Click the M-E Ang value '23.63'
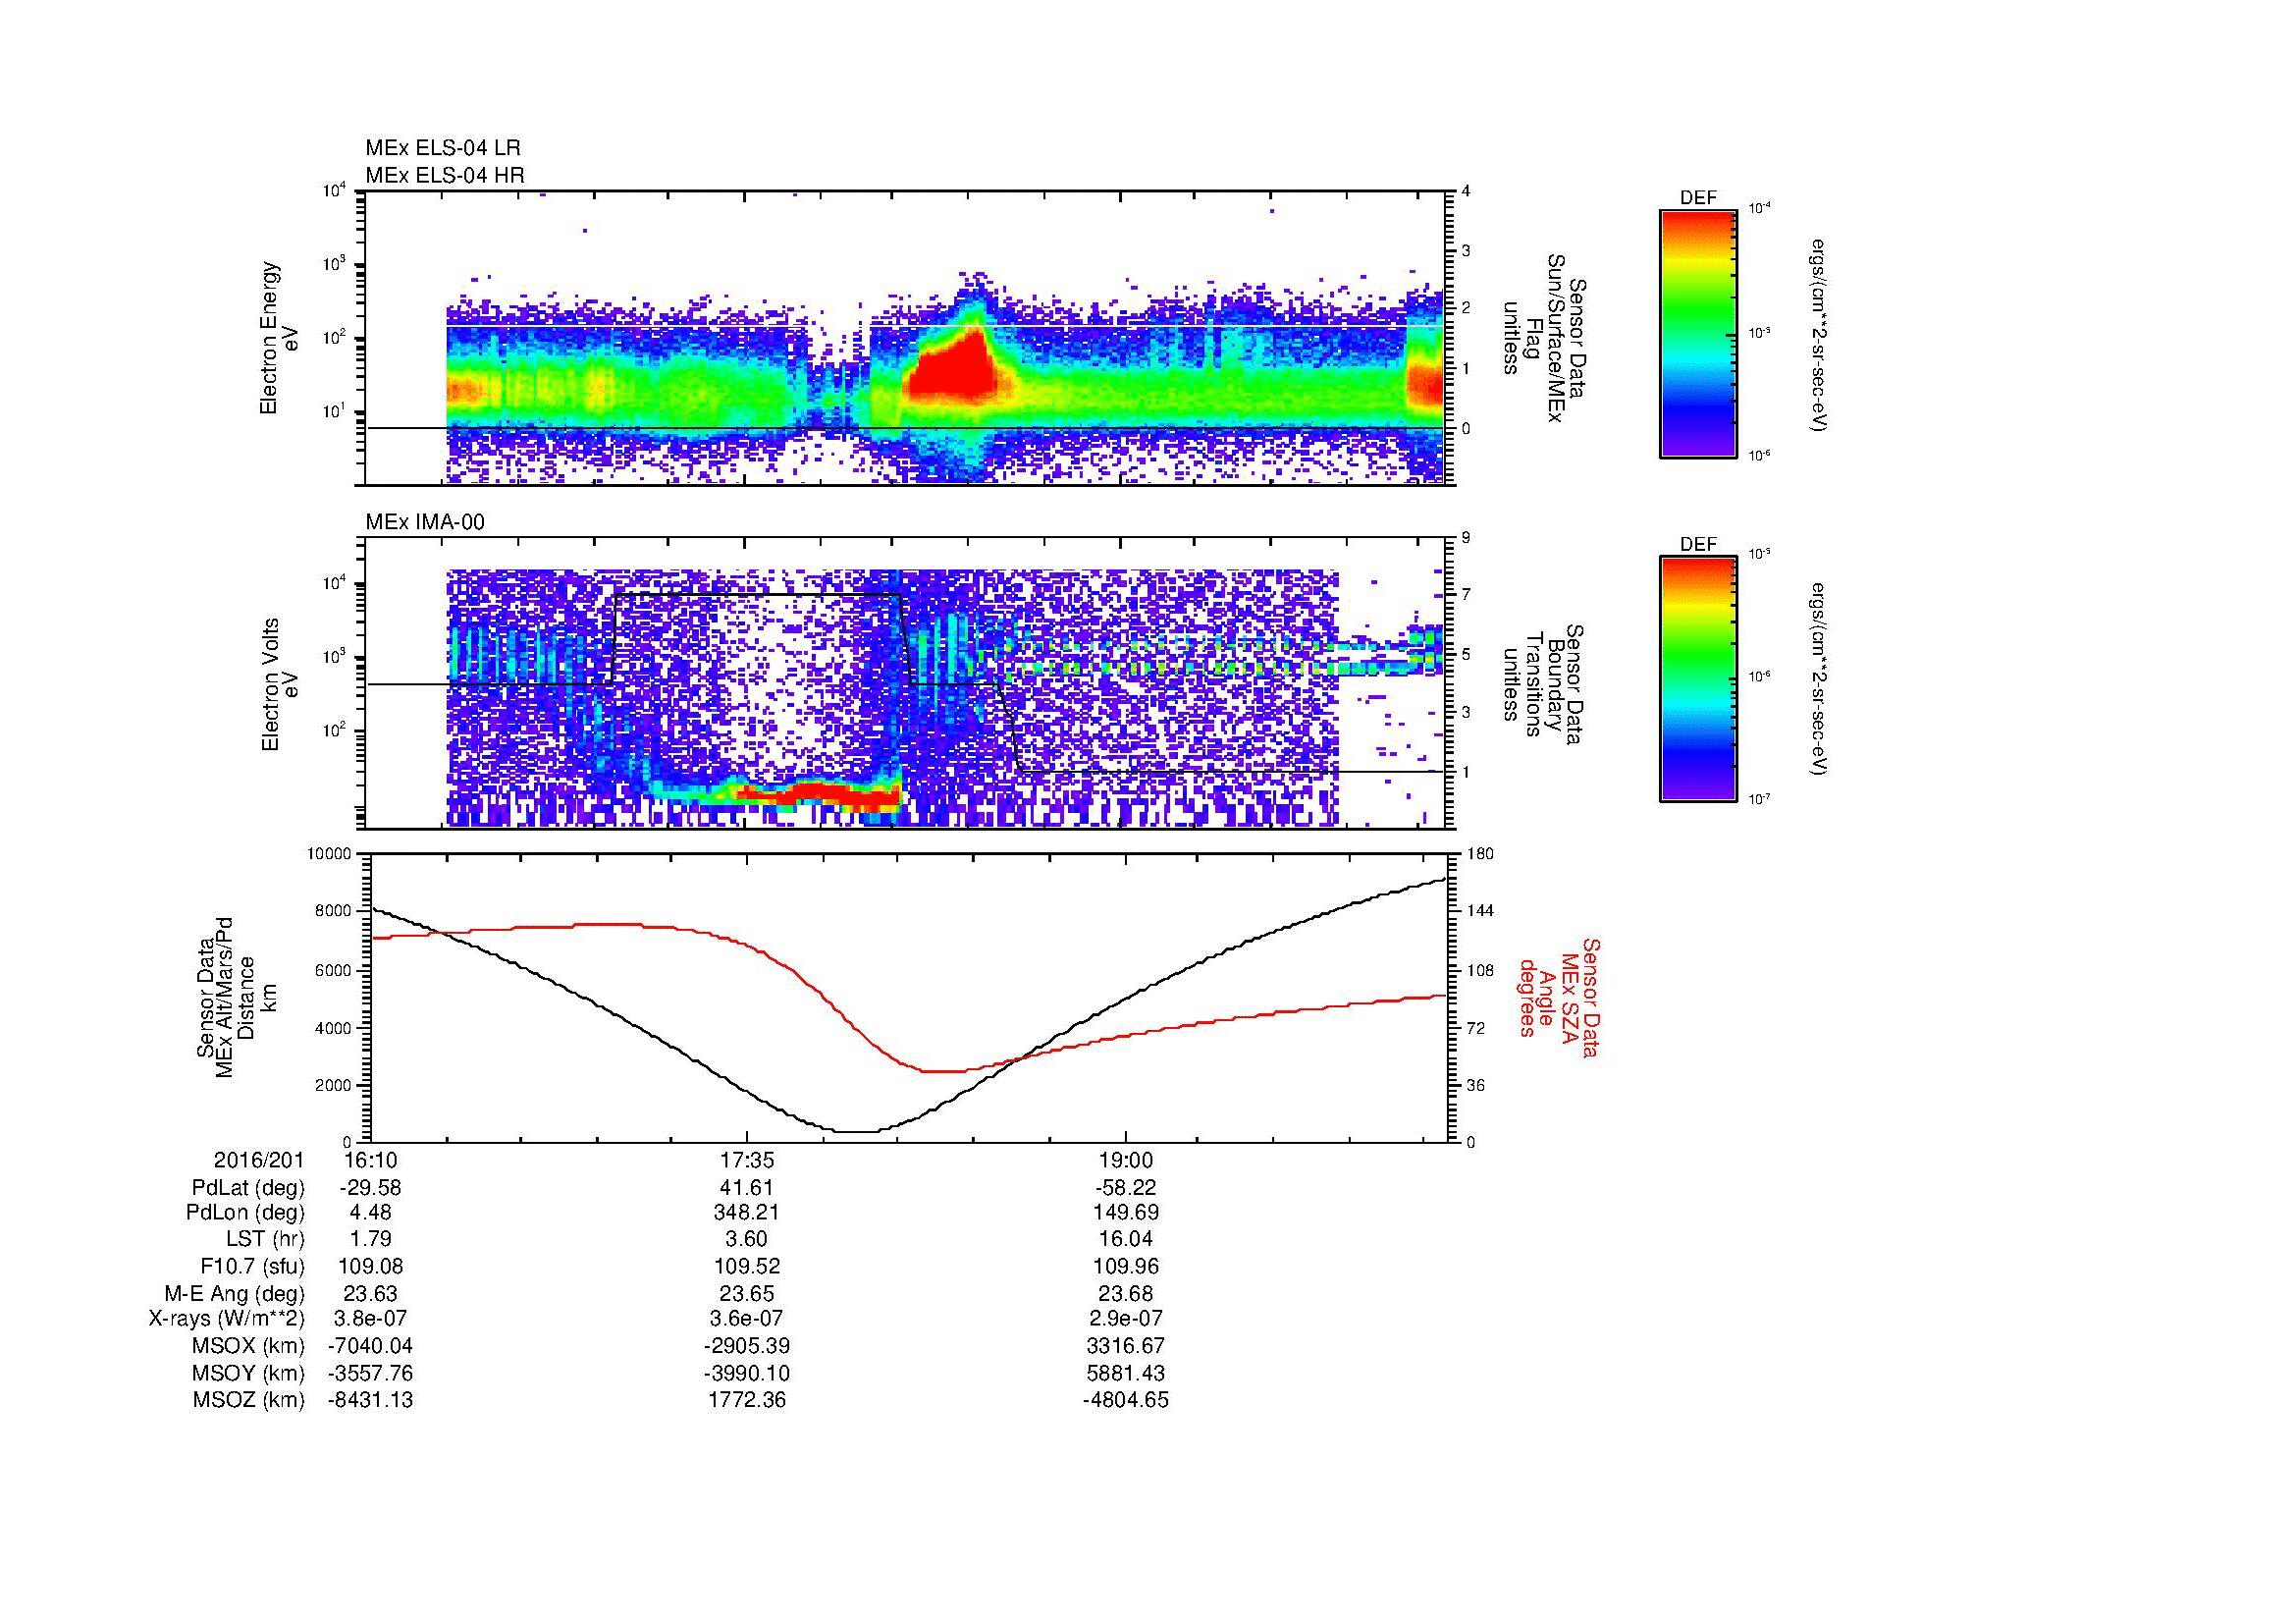The image size is (2296, 1623). coord(370,1293)
